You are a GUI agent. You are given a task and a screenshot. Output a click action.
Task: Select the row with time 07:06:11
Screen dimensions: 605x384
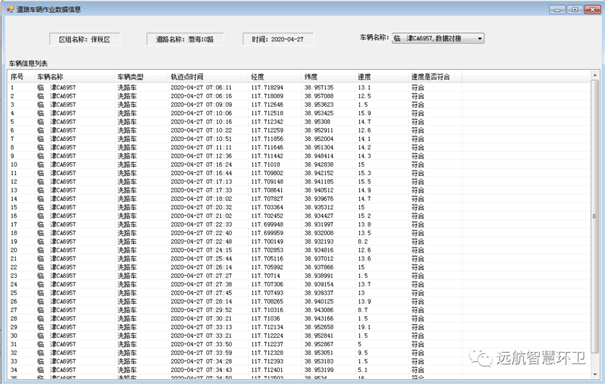pyautogui.click(x=299, y=88)
